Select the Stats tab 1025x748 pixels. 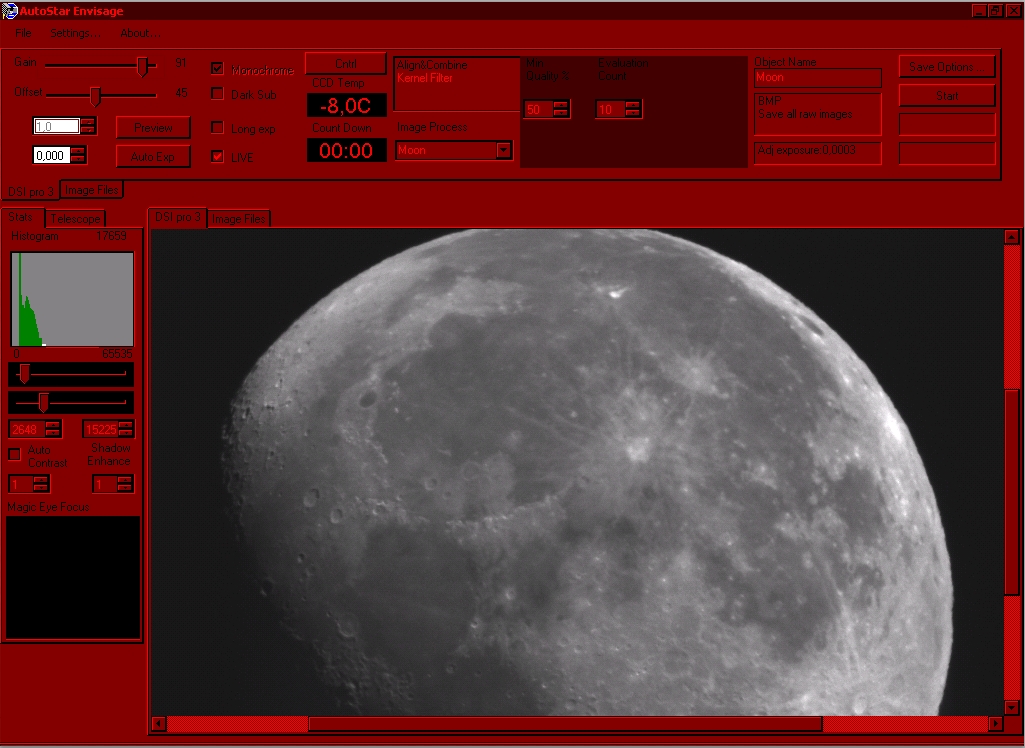(21, 217)
